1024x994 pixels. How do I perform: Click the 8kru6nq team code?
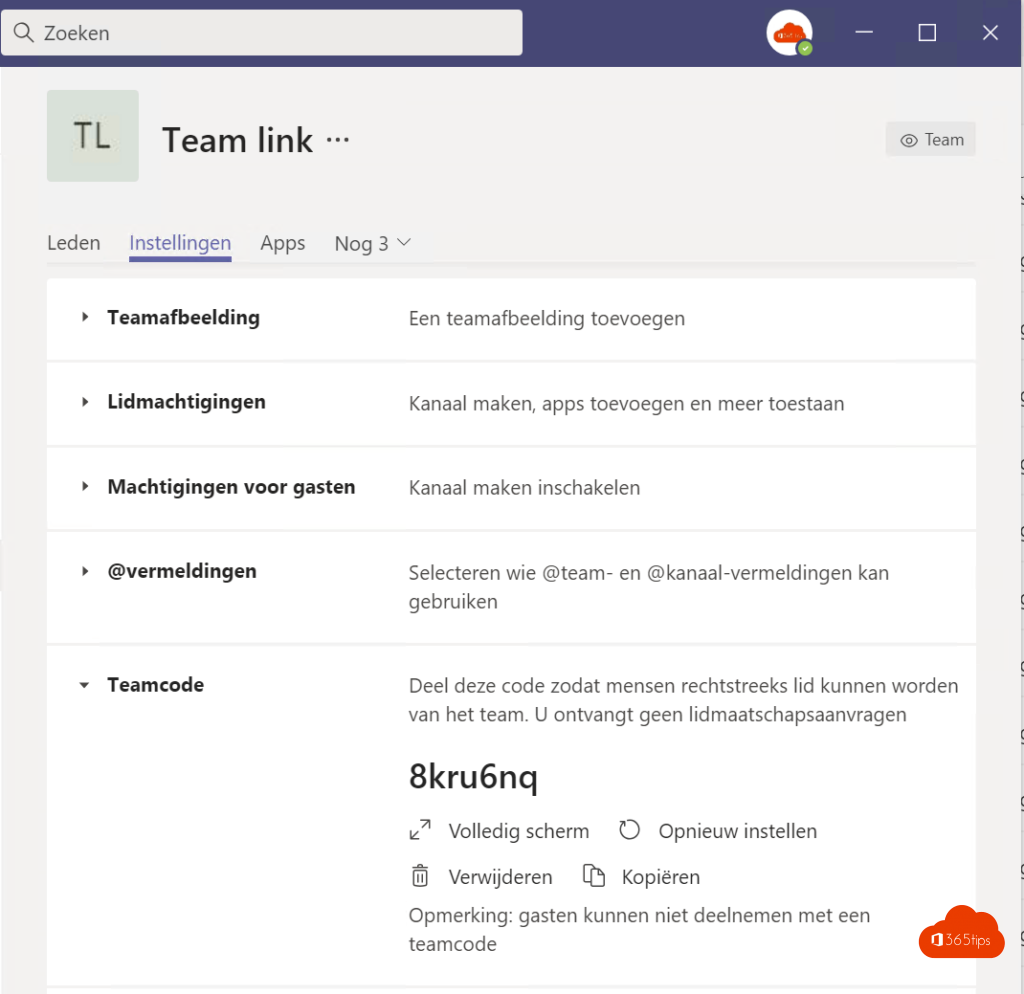pos(473,777)
